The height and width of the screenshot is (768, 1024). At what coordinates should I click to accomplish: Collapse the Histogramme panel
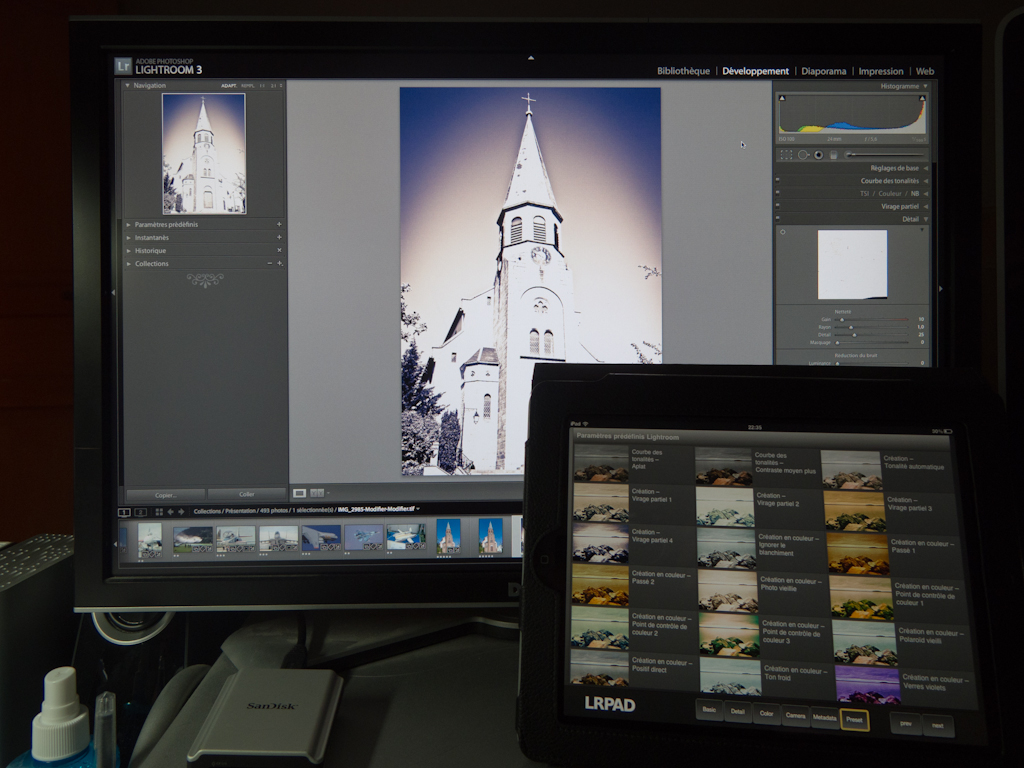pos(925,86)
